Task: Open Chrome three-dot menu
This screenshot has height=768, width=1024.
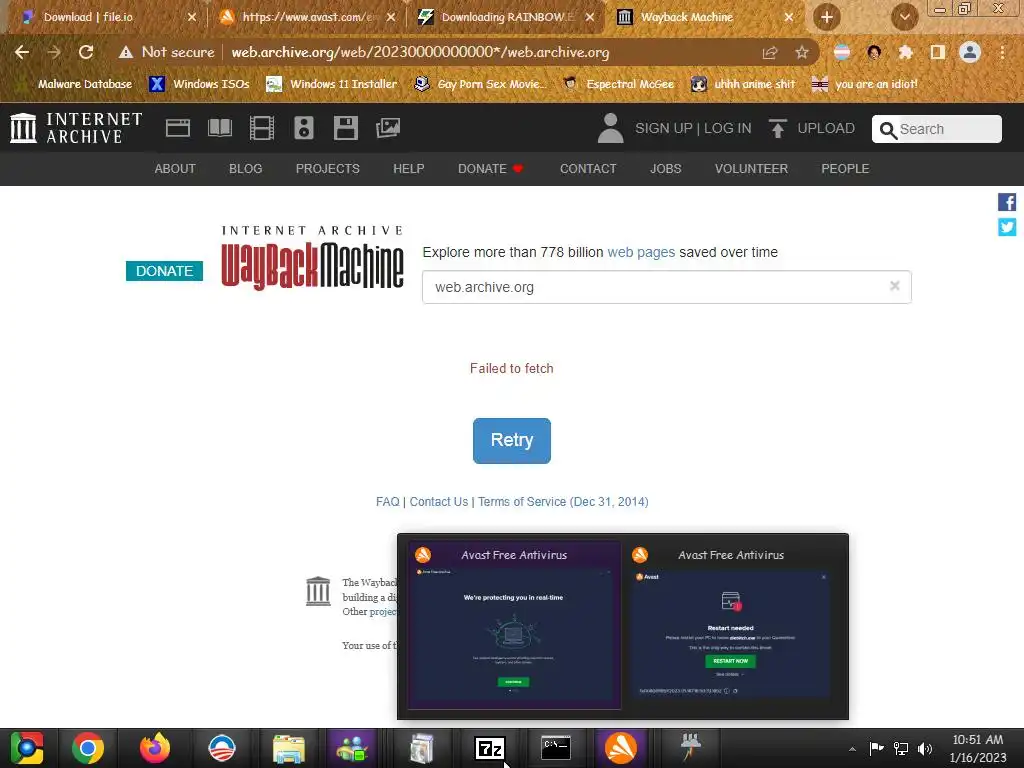Action: [x=1002, y=52]
